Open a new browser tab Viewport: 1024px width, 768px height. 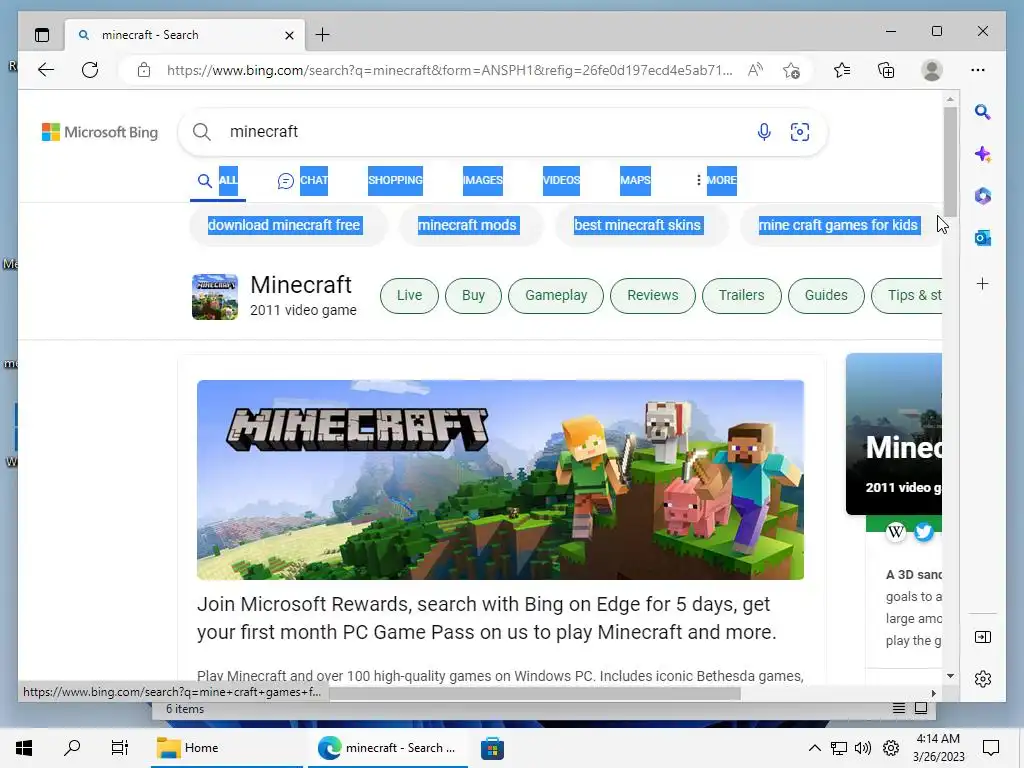pyautogui.click(x=323, y=35)
